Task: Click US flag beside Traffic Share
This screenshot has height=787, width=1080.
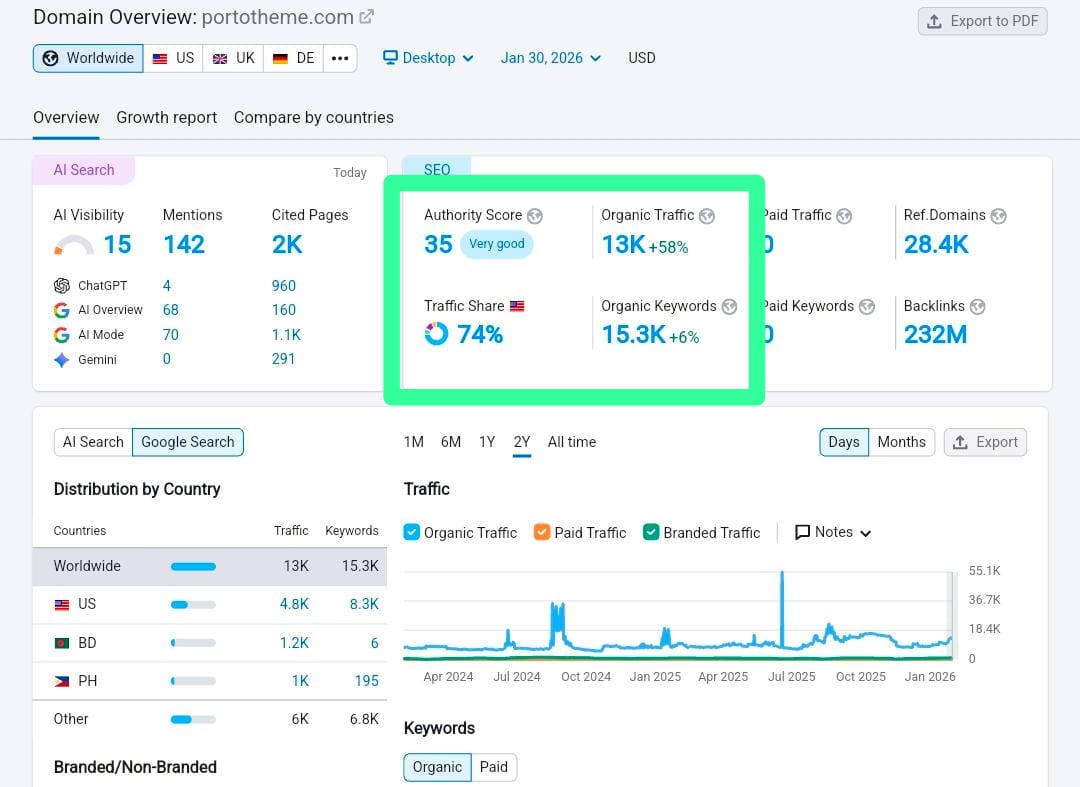Action: click(x=517, y=306)
